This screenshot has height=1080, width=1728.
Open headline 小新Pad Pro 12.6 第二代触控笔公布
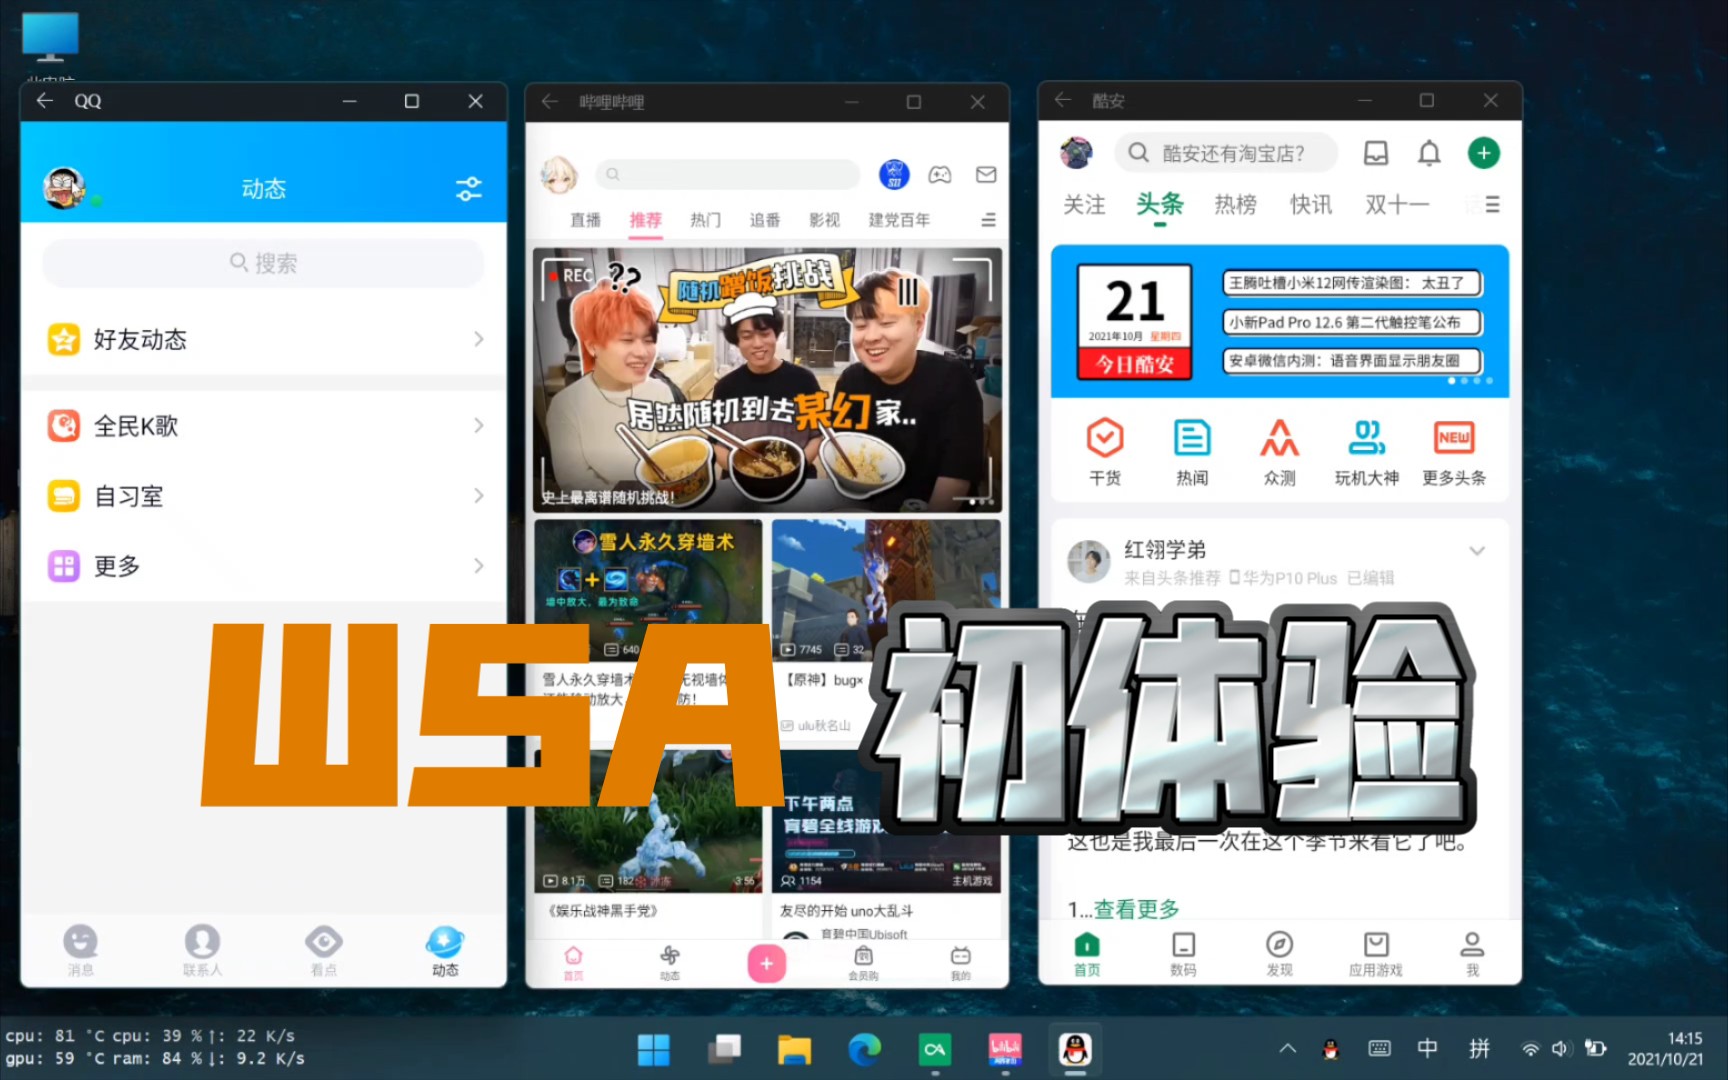[x=1352, y=322]
